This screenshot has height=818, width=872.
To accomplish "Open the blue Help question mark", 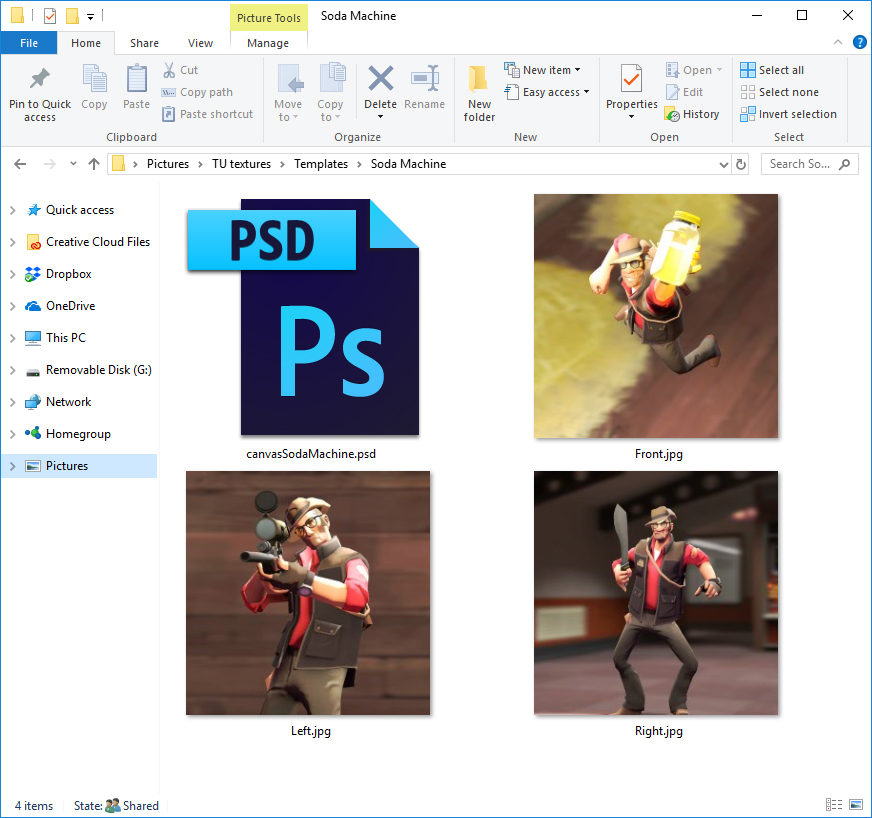I will pyautogui.click(x=859, y=42).
